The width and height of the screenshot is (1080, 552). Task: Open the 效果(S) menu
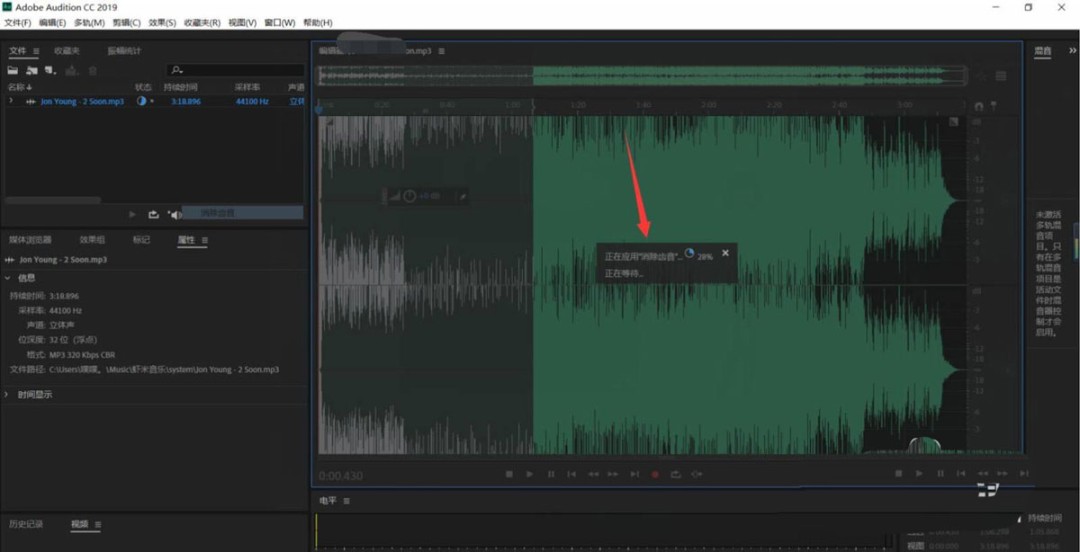(162, 22)
